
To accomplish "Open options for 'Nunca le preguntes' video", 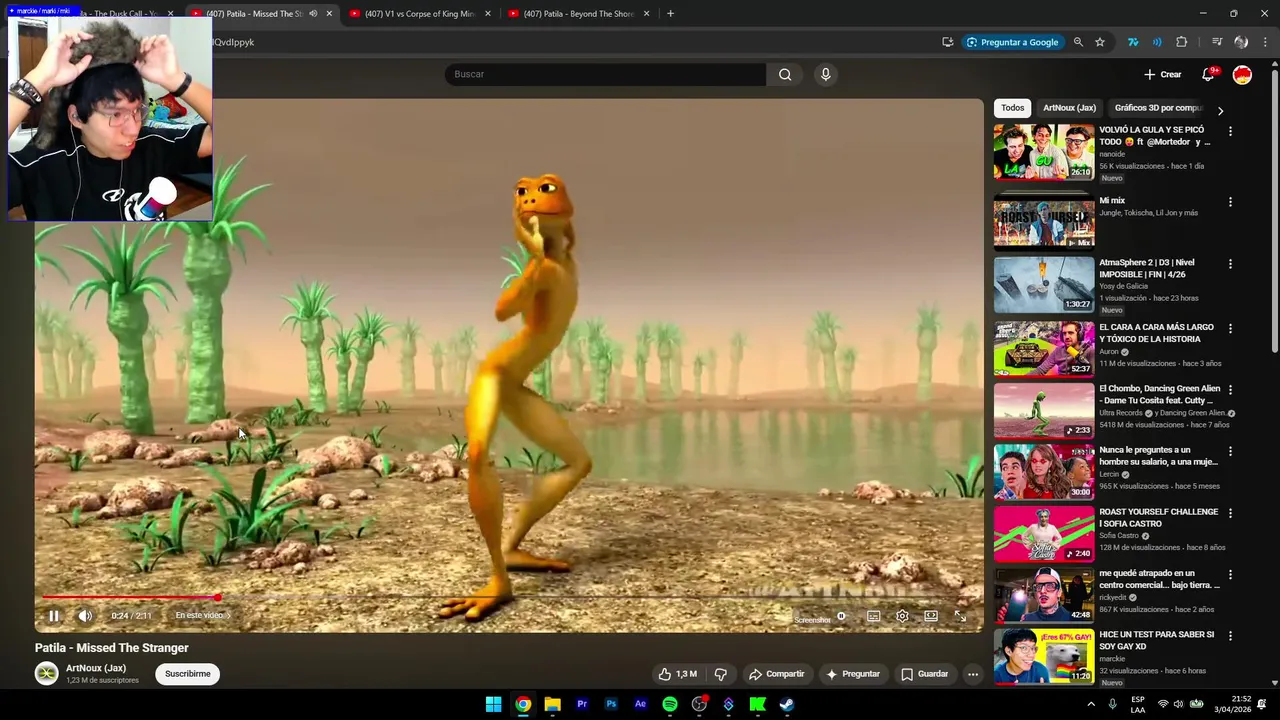I will pyautogui.click(x=1230, y=451).
